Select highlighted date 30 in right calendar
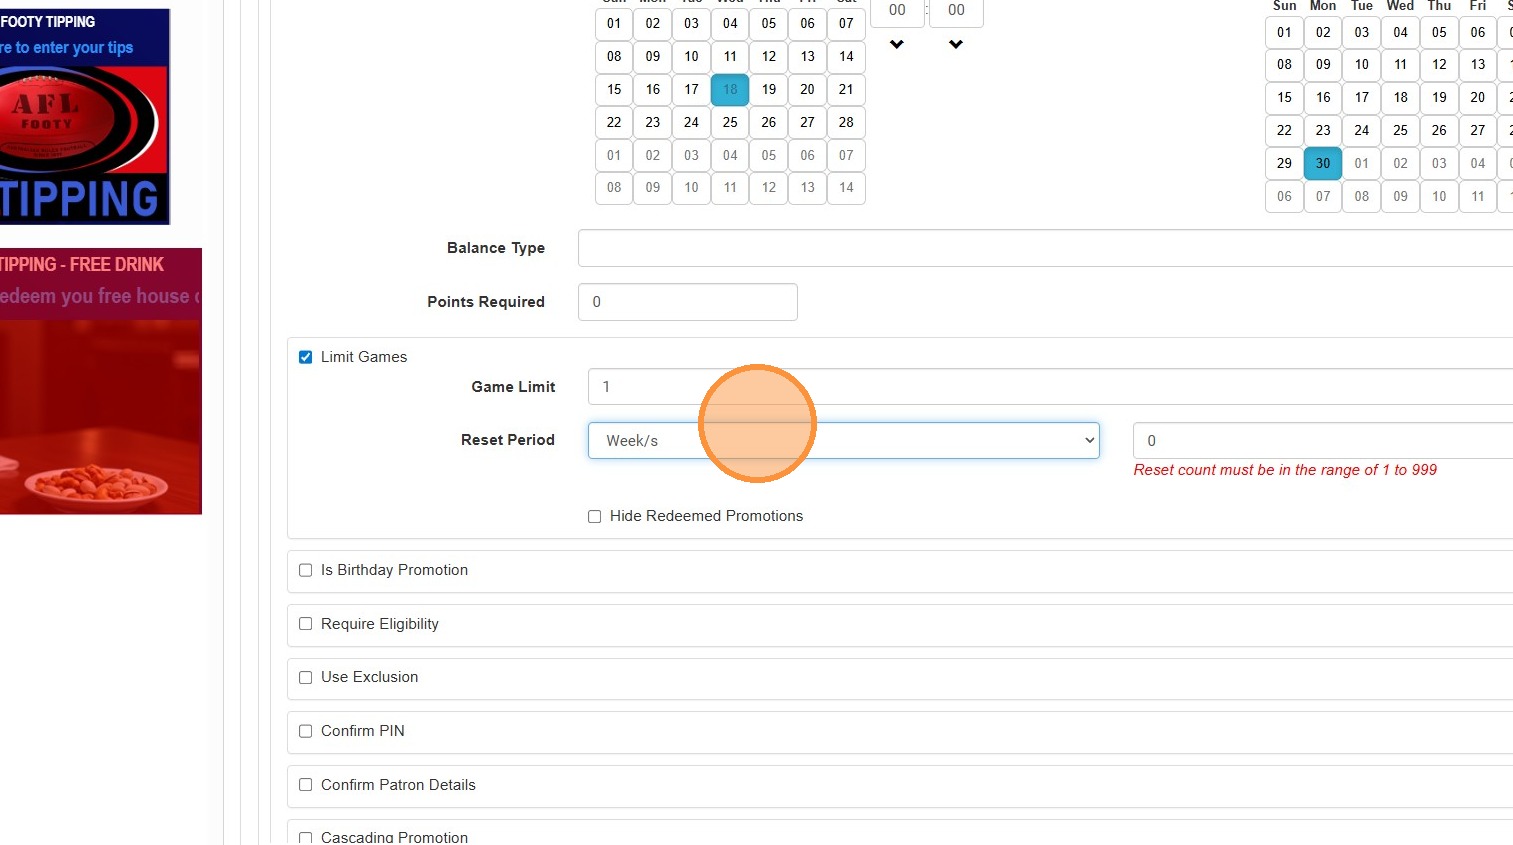The height and width of the screenshot is (845, 1513). [1323, 163]
